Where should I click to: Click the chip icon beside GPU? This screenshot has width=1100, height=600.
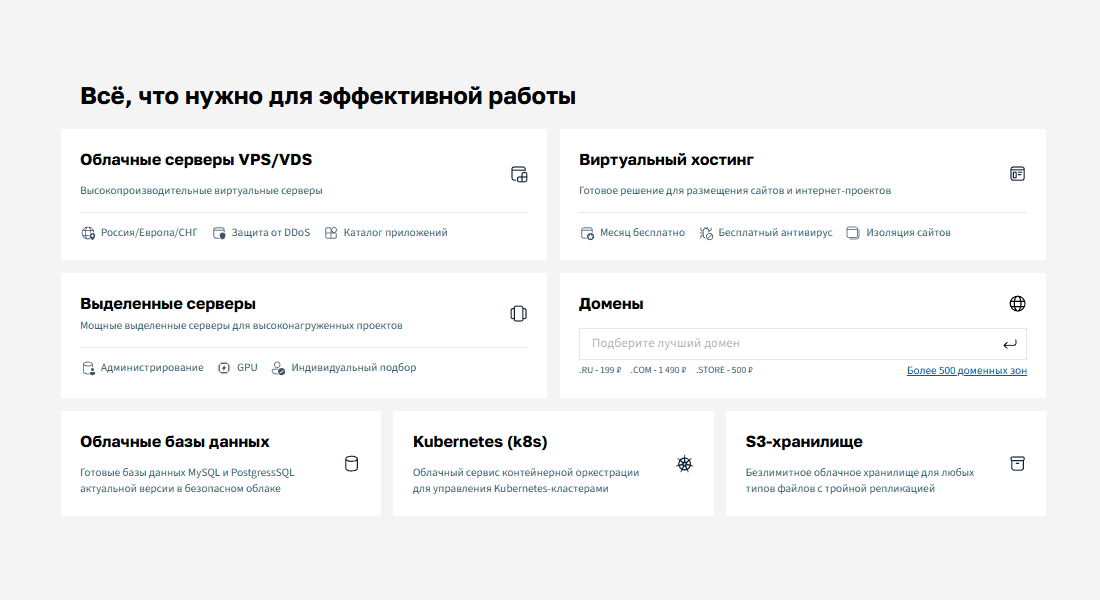[x=224, y=368]
